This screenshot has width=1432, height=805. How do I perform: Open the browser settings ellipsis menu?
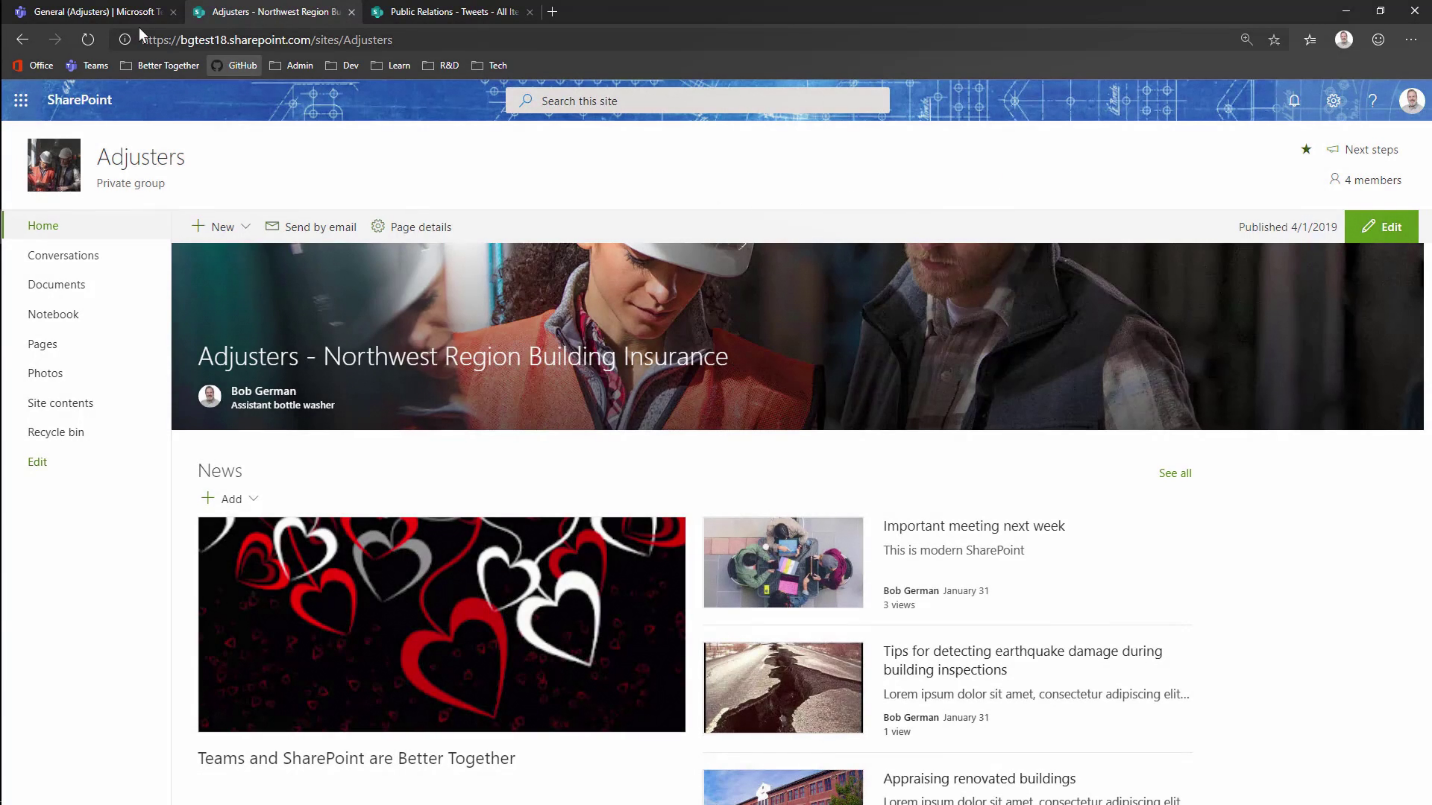[1411, 39]
